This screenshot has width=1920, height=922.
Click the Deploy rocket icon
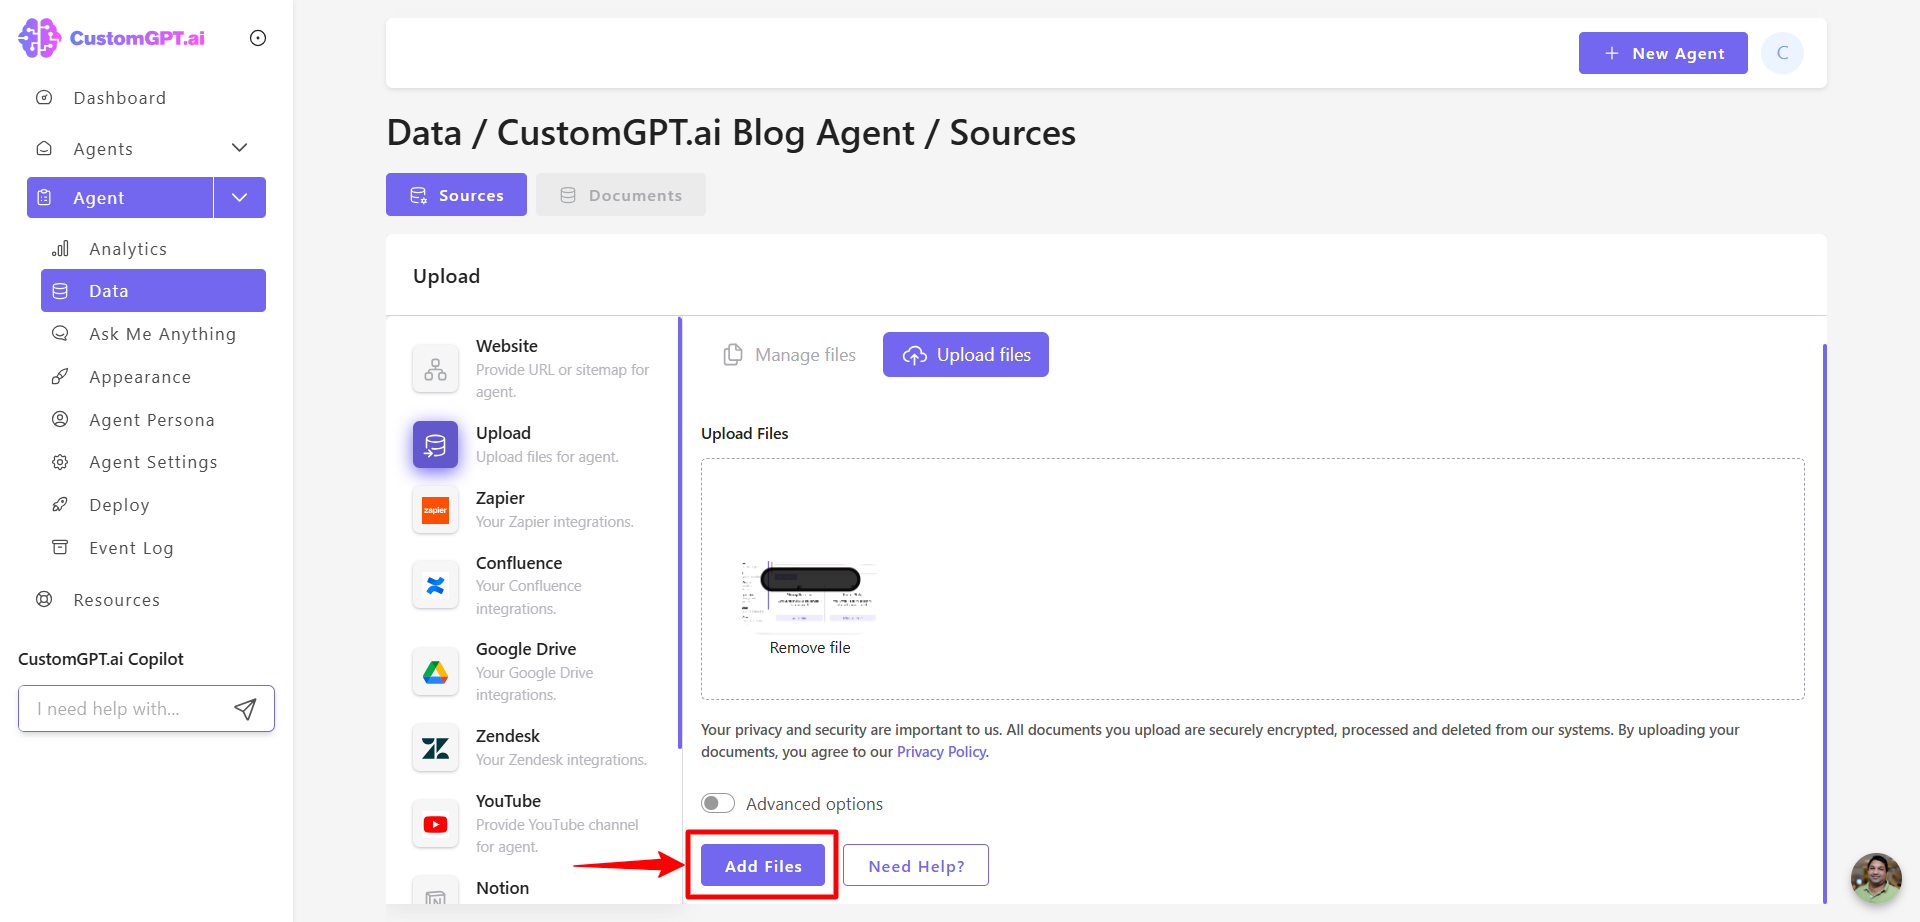[x=60, y=505]
